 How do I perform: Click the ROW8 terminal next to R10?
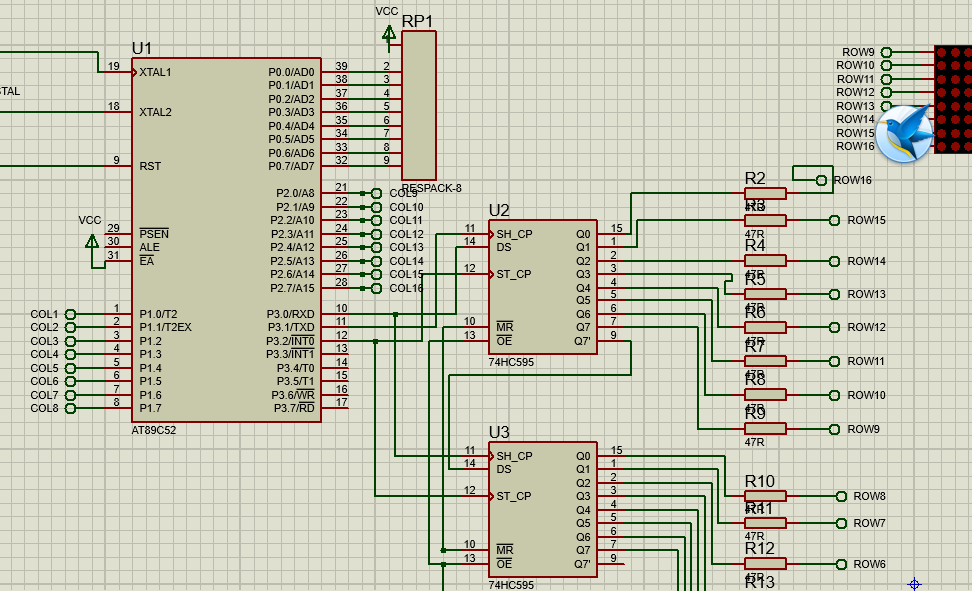(841, 496)
